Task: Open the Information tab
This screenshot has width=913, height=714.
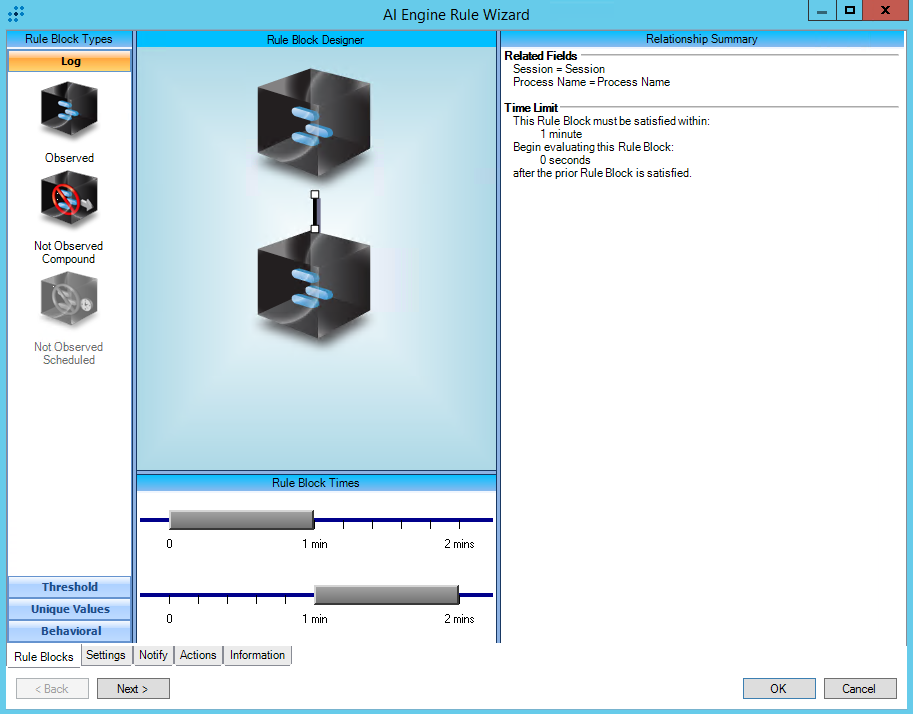Action: point(257,655)
